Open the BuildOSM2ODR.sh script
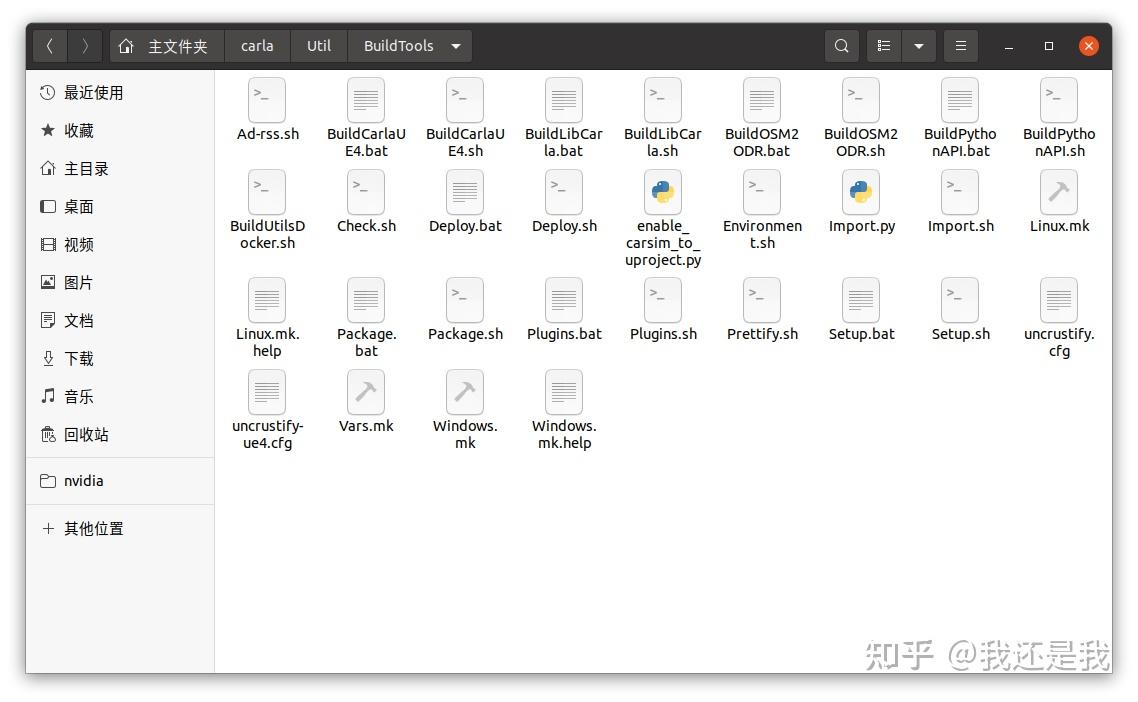The height and width of the screenshot is (702, 1138). (x=861, y=108)
